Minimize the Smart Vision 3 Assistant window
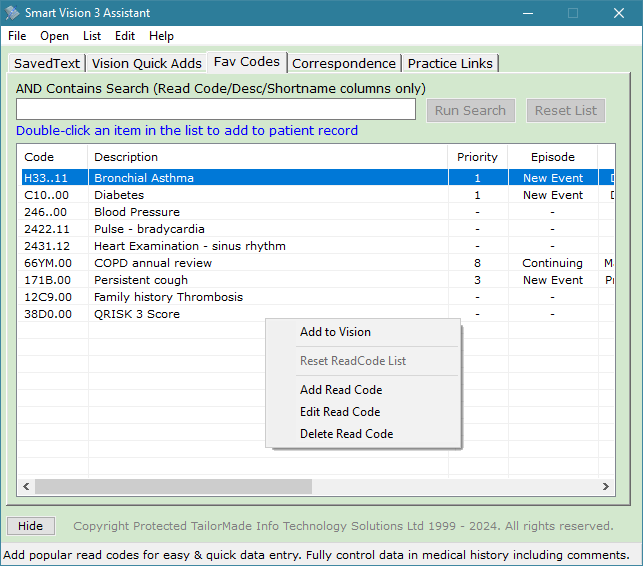 (528, 13)
